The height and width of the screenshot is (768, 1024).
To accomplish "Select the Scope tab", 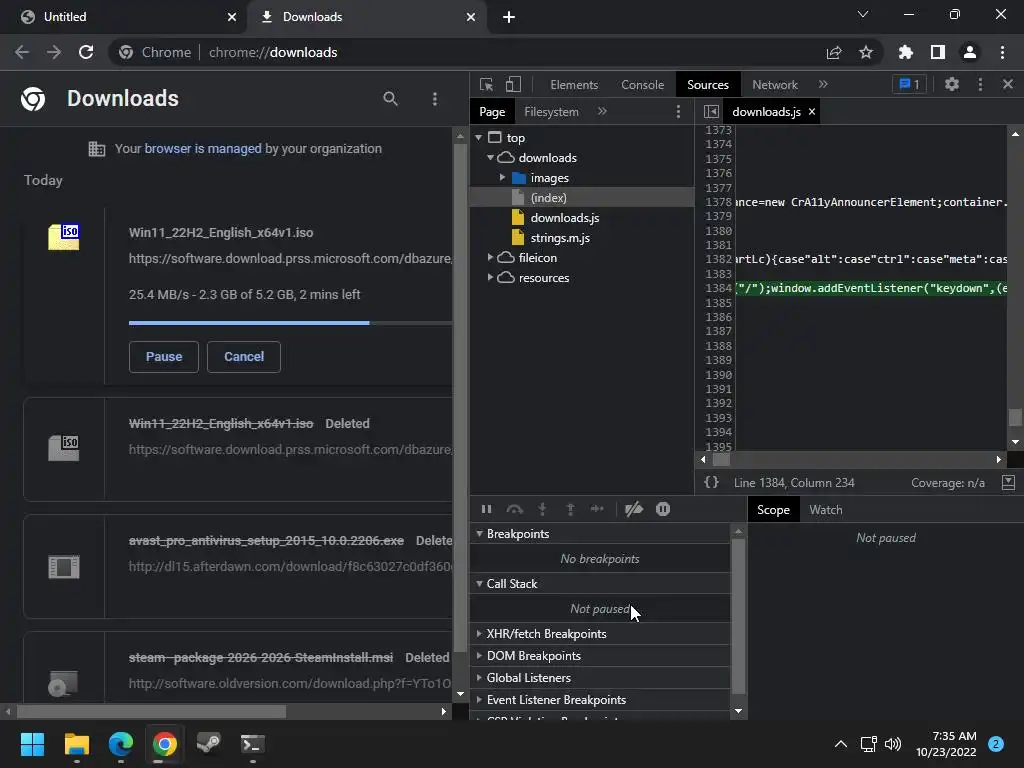I will (x=773, y=510).
